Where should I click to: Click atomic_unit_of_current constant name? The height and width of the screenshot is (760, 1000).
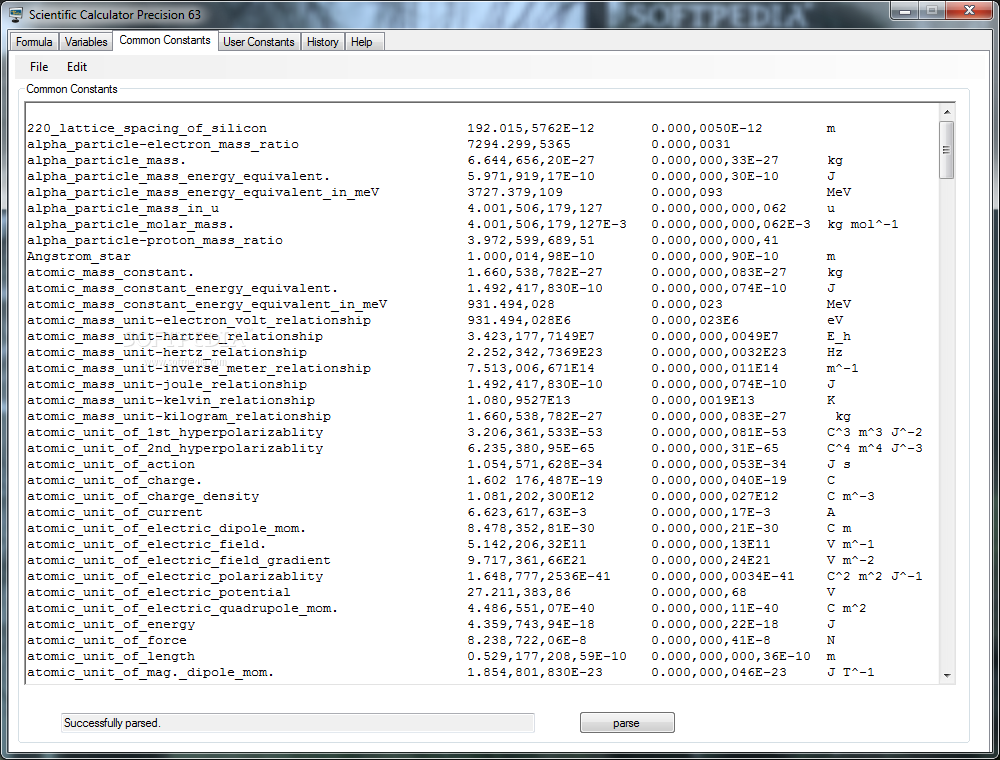[x=114, y=512]
